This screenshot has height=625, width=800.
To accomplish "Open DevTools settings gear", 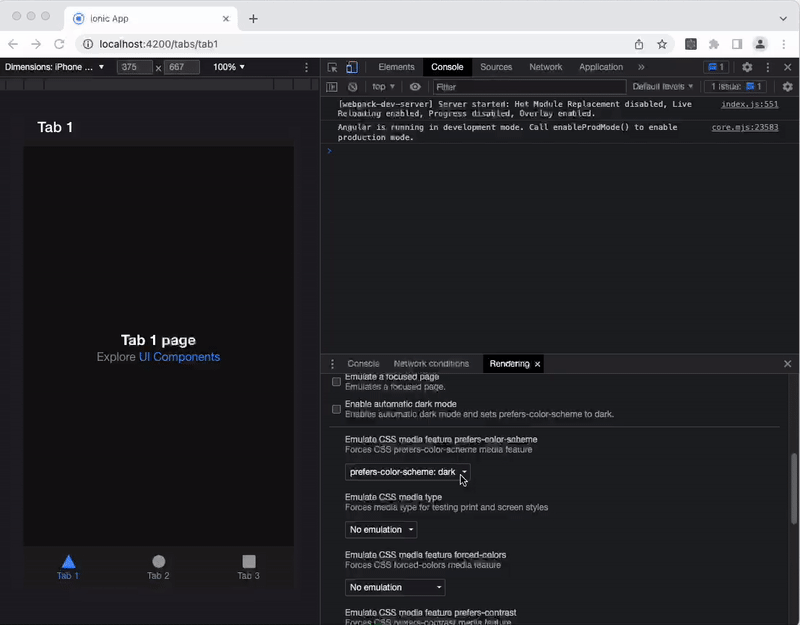I will [747, 67].
